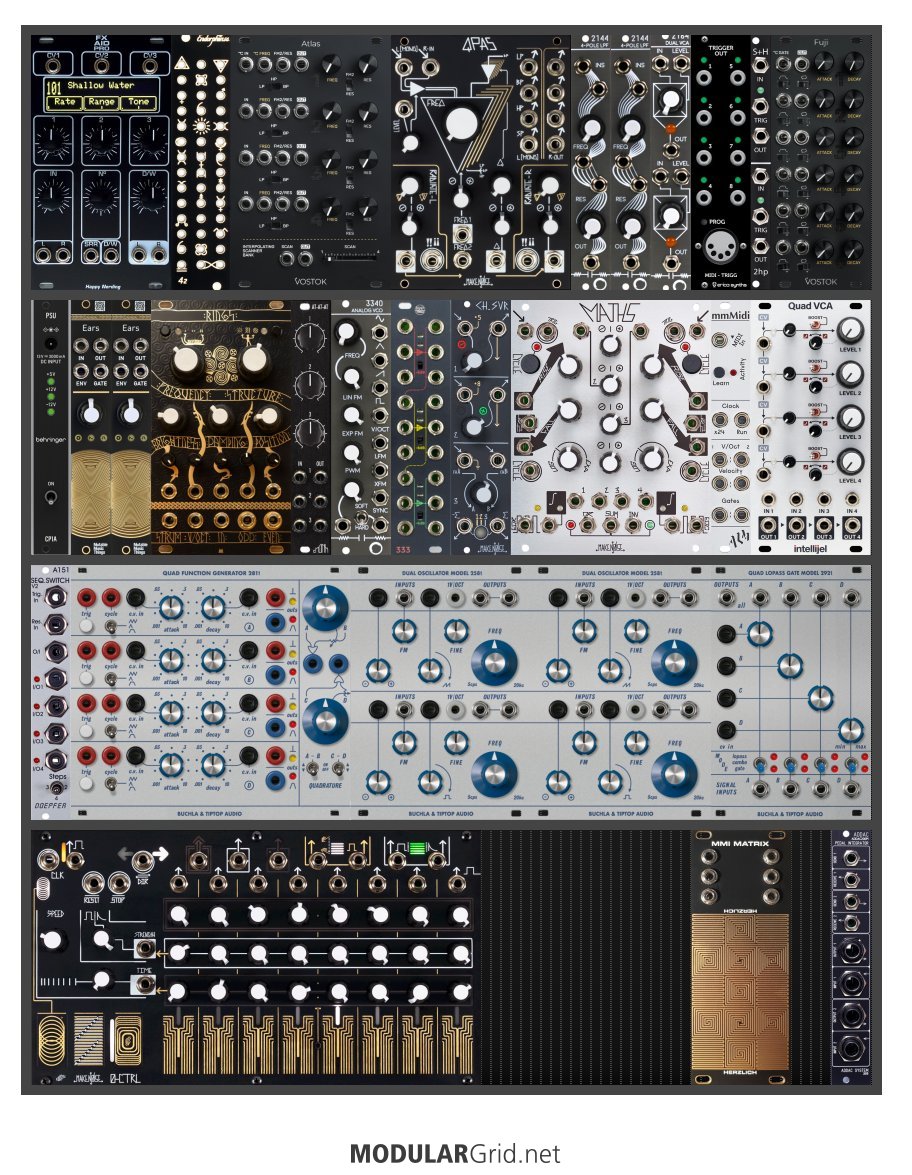The width and height of the screenshot is (912, 1175).
Task: Click the Range button on FX Aid Pro
Action: click(x=101, y=102)
